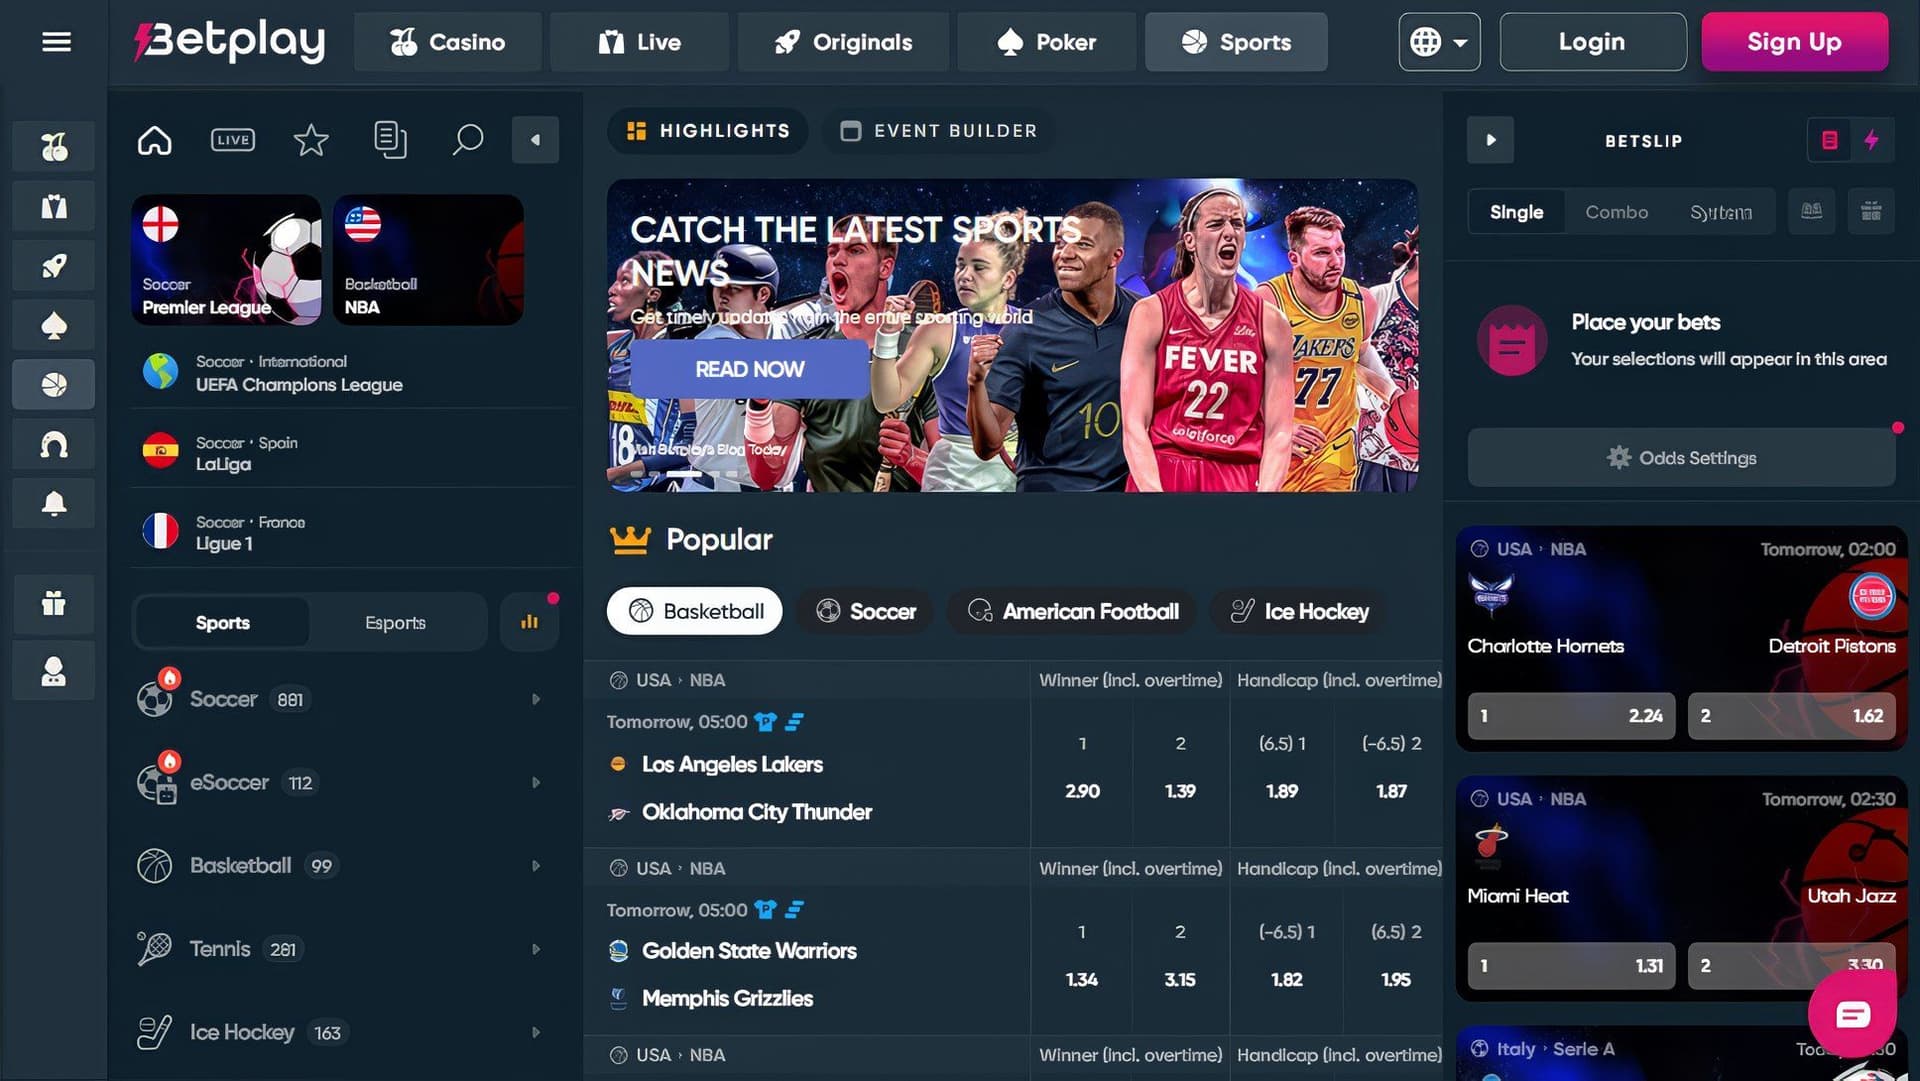Select the Casino icon in the left rail
Image resolution: width=1920 pixels, height=1081 pixels.
52,146
